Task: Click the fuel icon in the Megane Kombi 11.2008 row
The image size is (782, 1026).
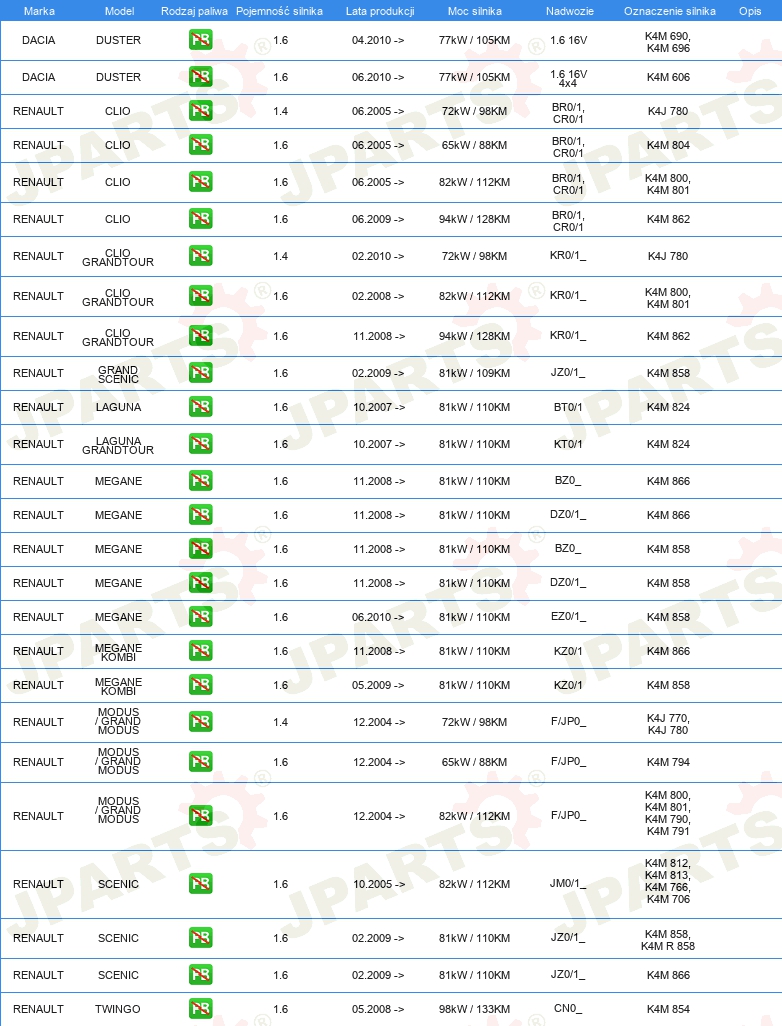Action: click(200, 651)
